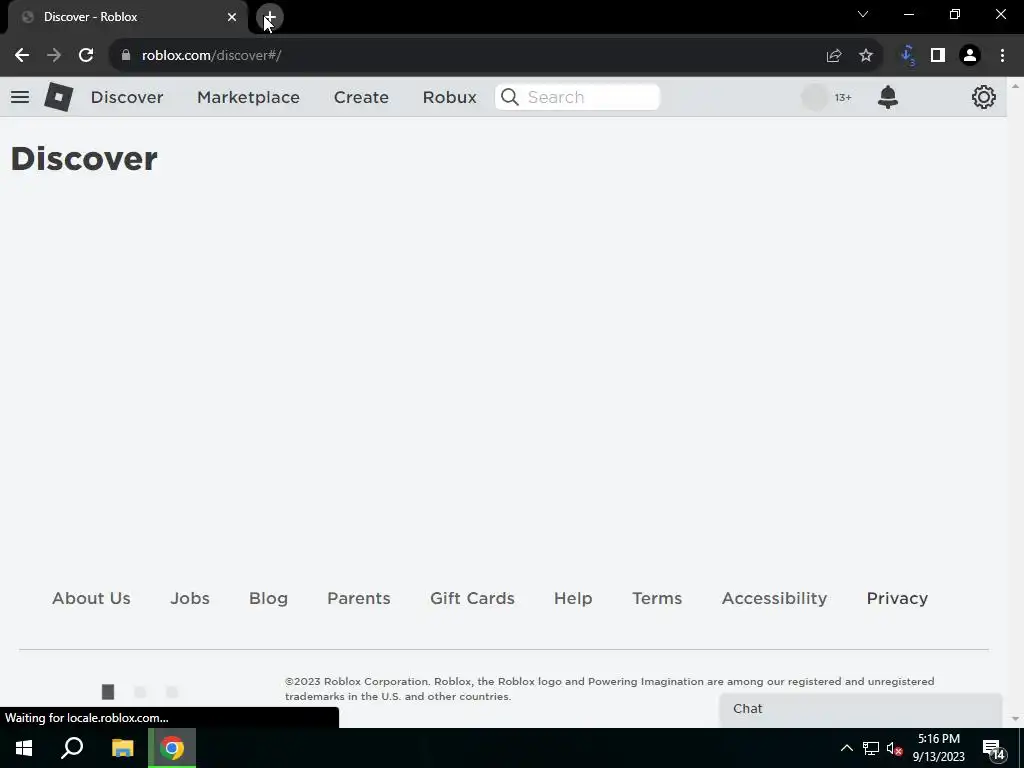Click the search magnifier icon in Roblox
This screenshot has width=1024, height=768.
tap(509, 97)
